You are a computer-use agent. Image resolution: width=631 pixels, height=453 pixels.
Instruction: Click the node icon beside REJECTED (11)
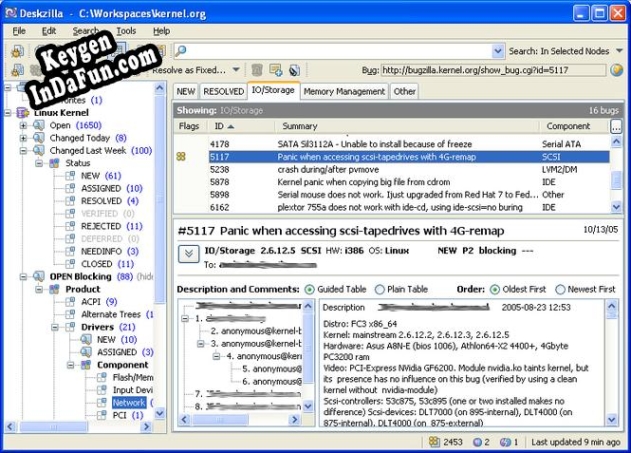click(x=70, y=226)
